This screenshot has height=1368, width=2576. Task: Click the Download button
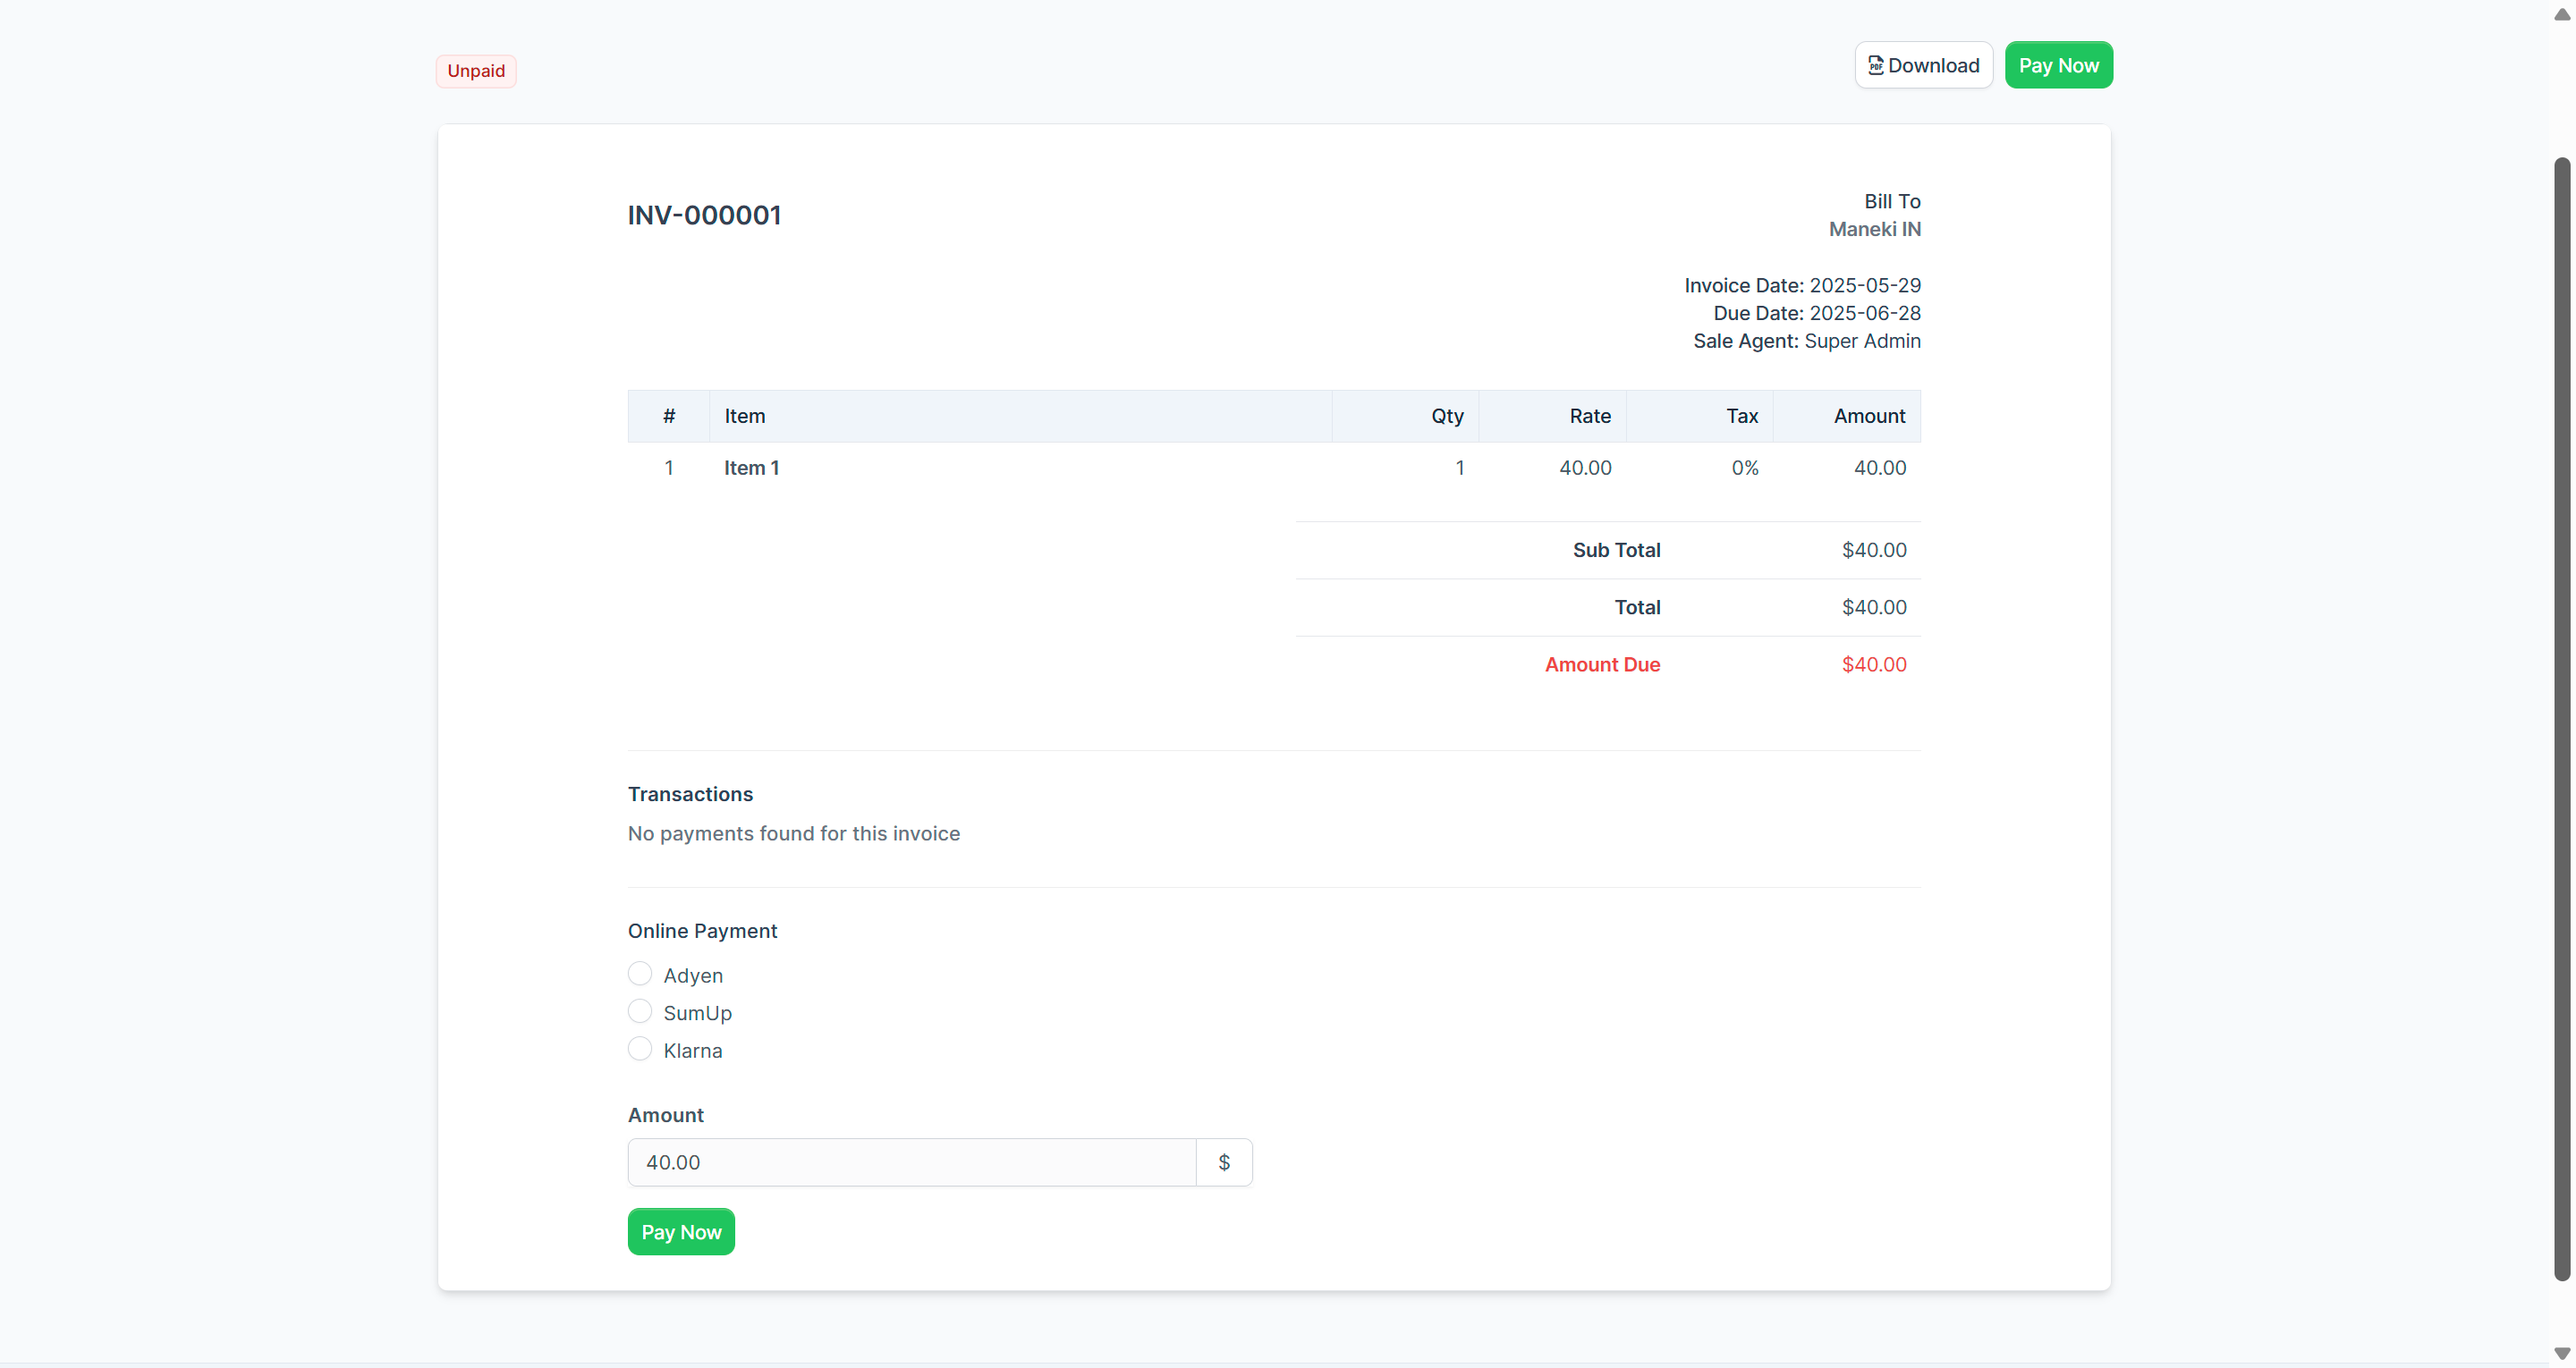1923,66
